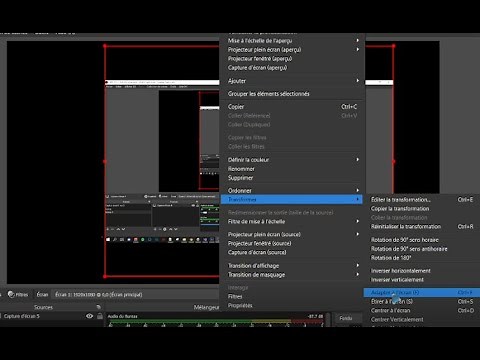Expand Définir la couleur submenu
Viewport: 480px width, 360px height.
click(x=292, y=160)
